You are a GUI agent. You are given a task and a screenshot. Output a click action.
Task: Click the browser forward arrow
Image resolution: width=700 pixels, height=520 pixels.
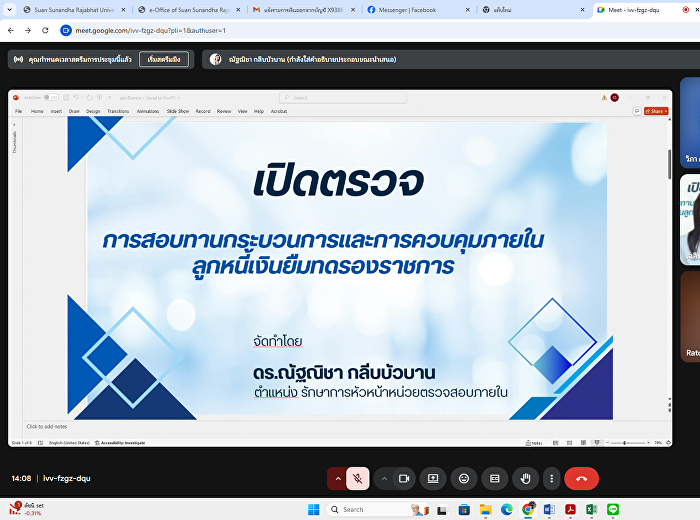click(x=28, y=30)
